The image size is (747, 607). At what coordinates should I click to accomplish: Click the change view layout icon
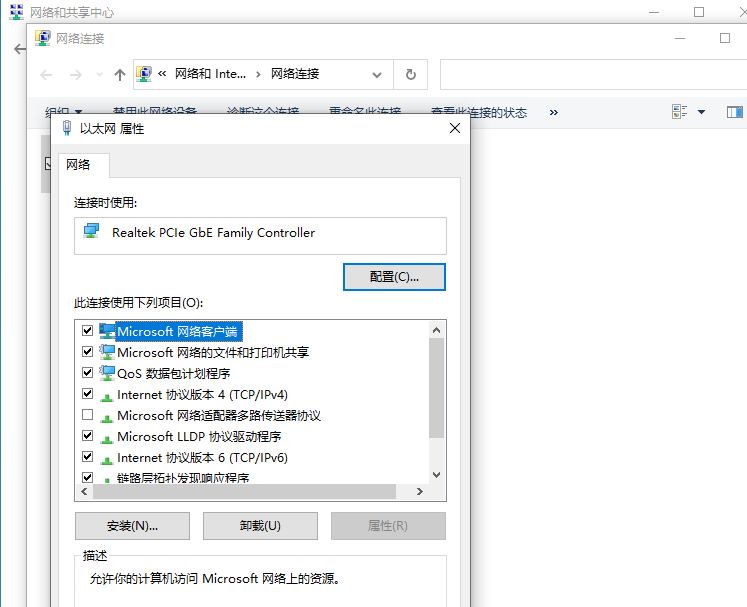(680, 112)
